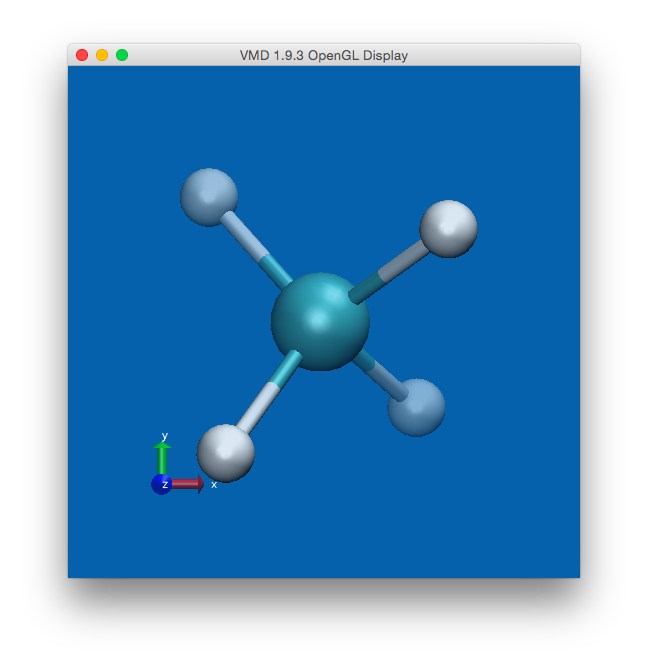Click the VMD 1.9.3 OpenGL Display title
648x670 pixels.
(x=324, y=56)
